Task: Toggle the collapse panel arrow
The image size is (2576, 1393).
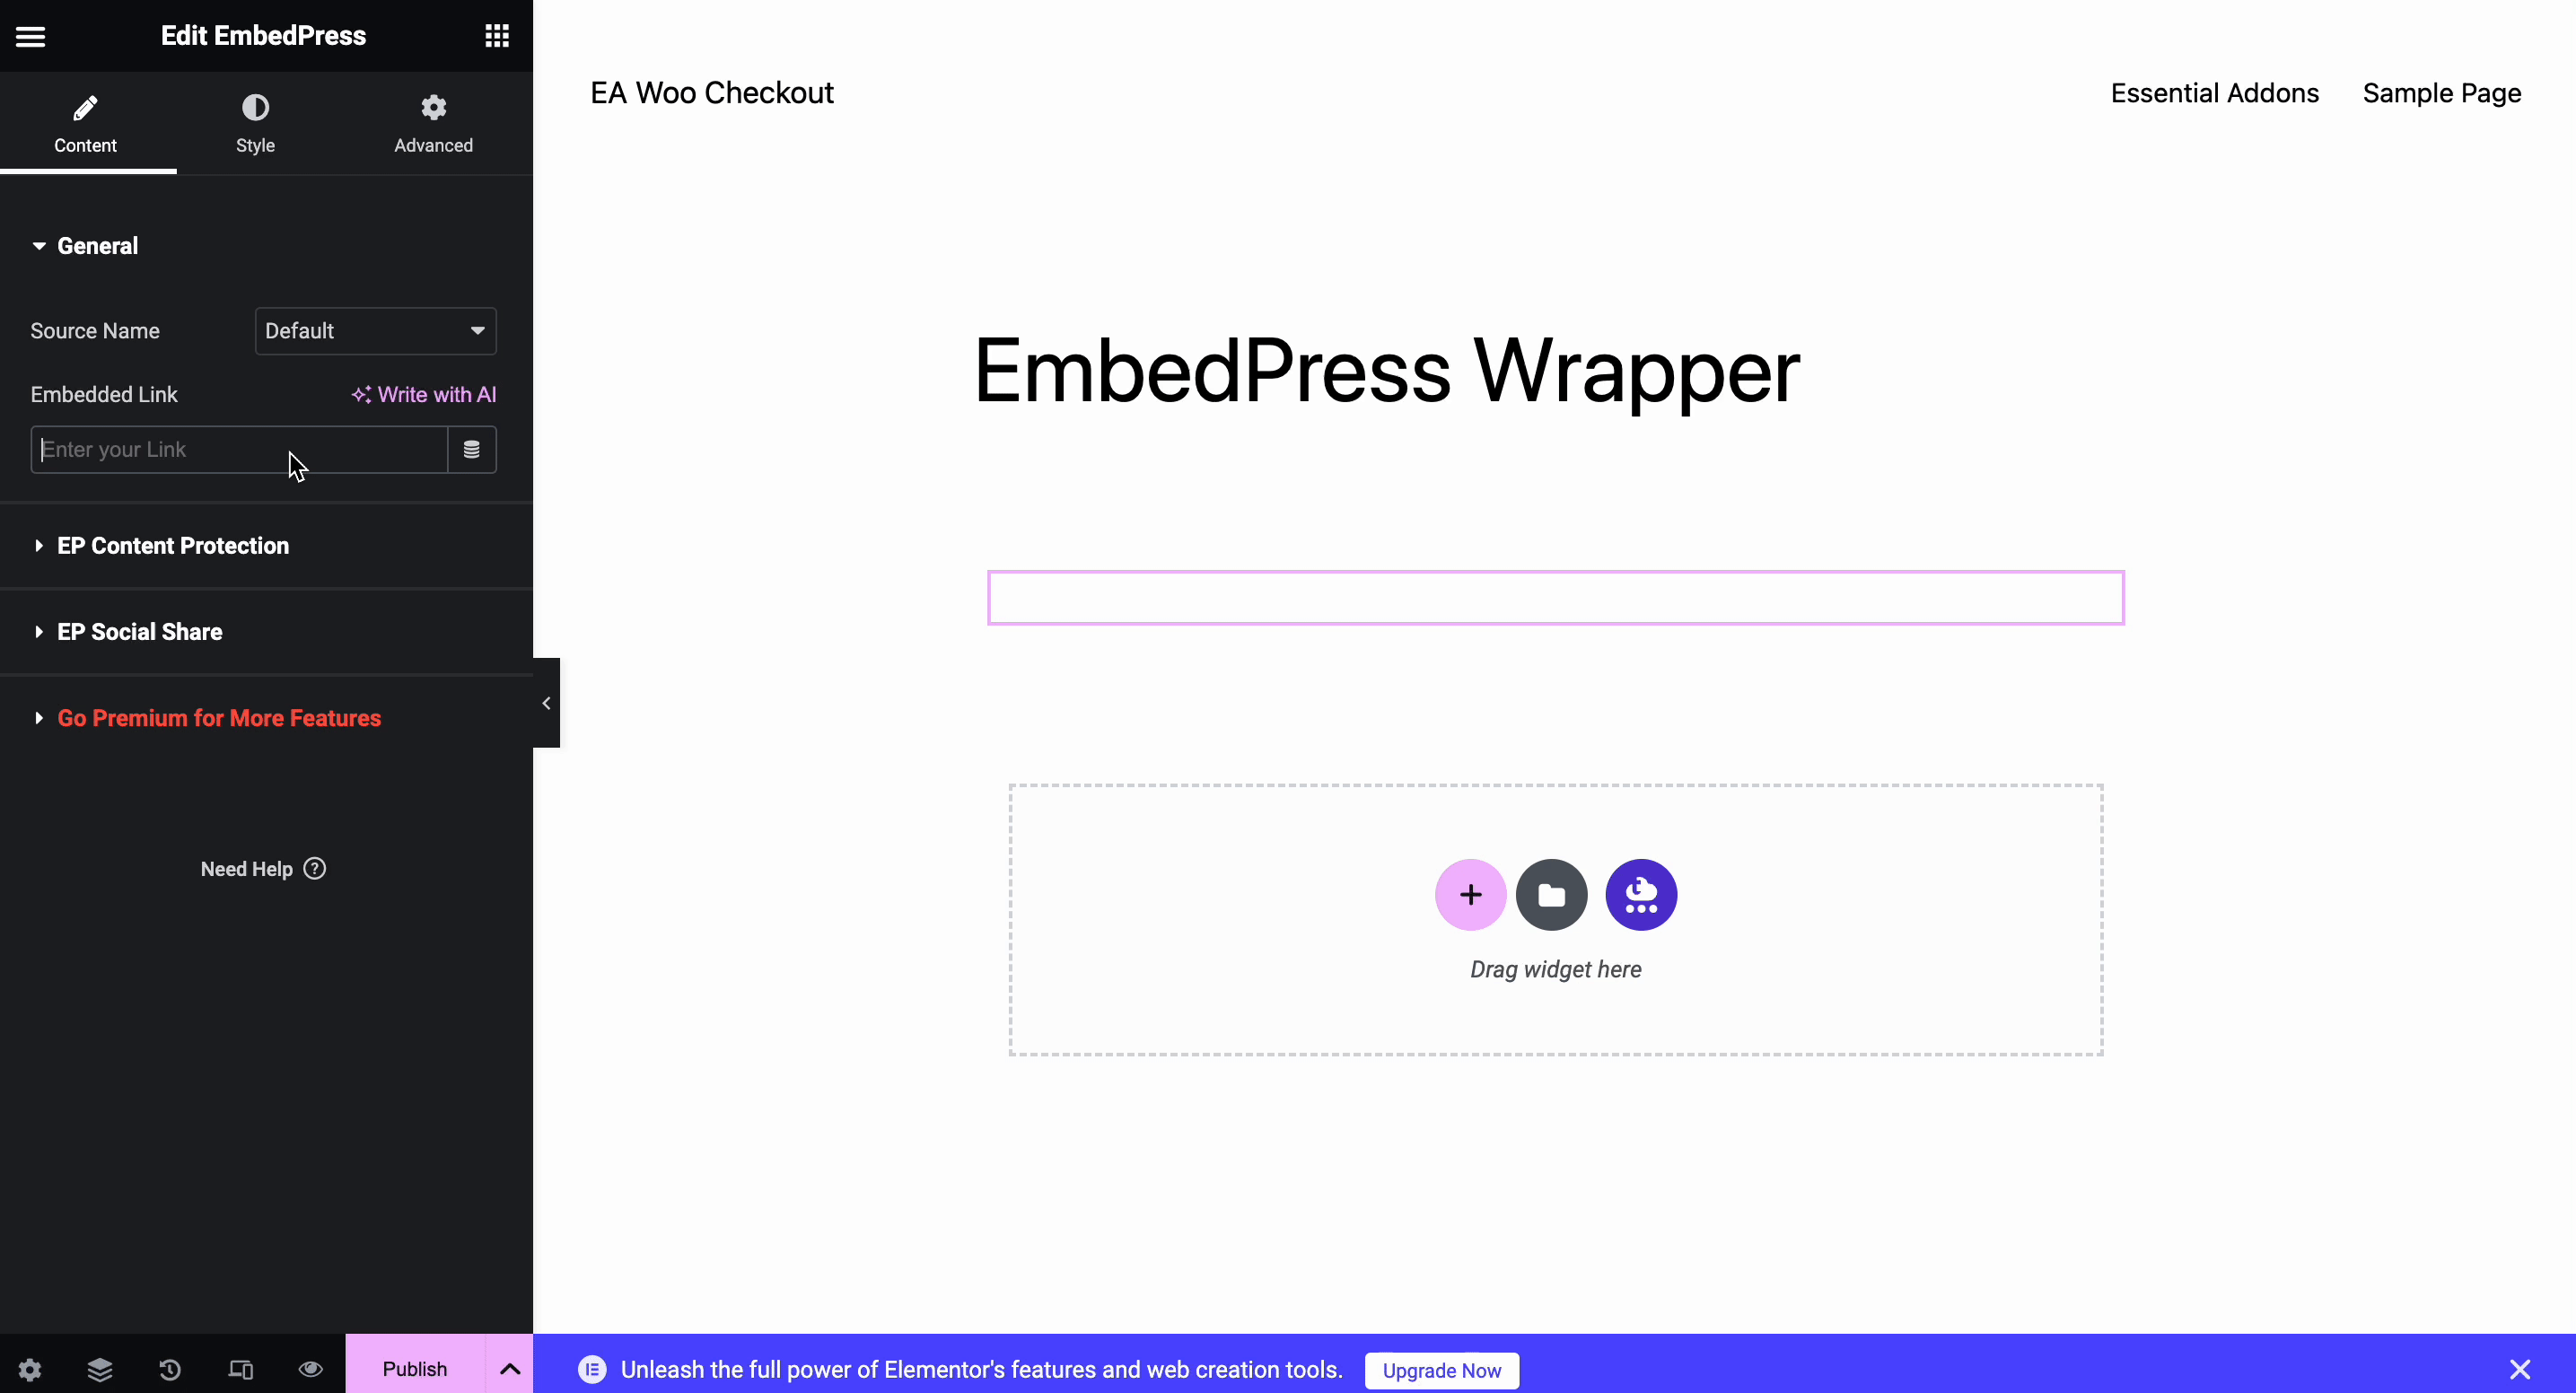Action: coord(546,702)
